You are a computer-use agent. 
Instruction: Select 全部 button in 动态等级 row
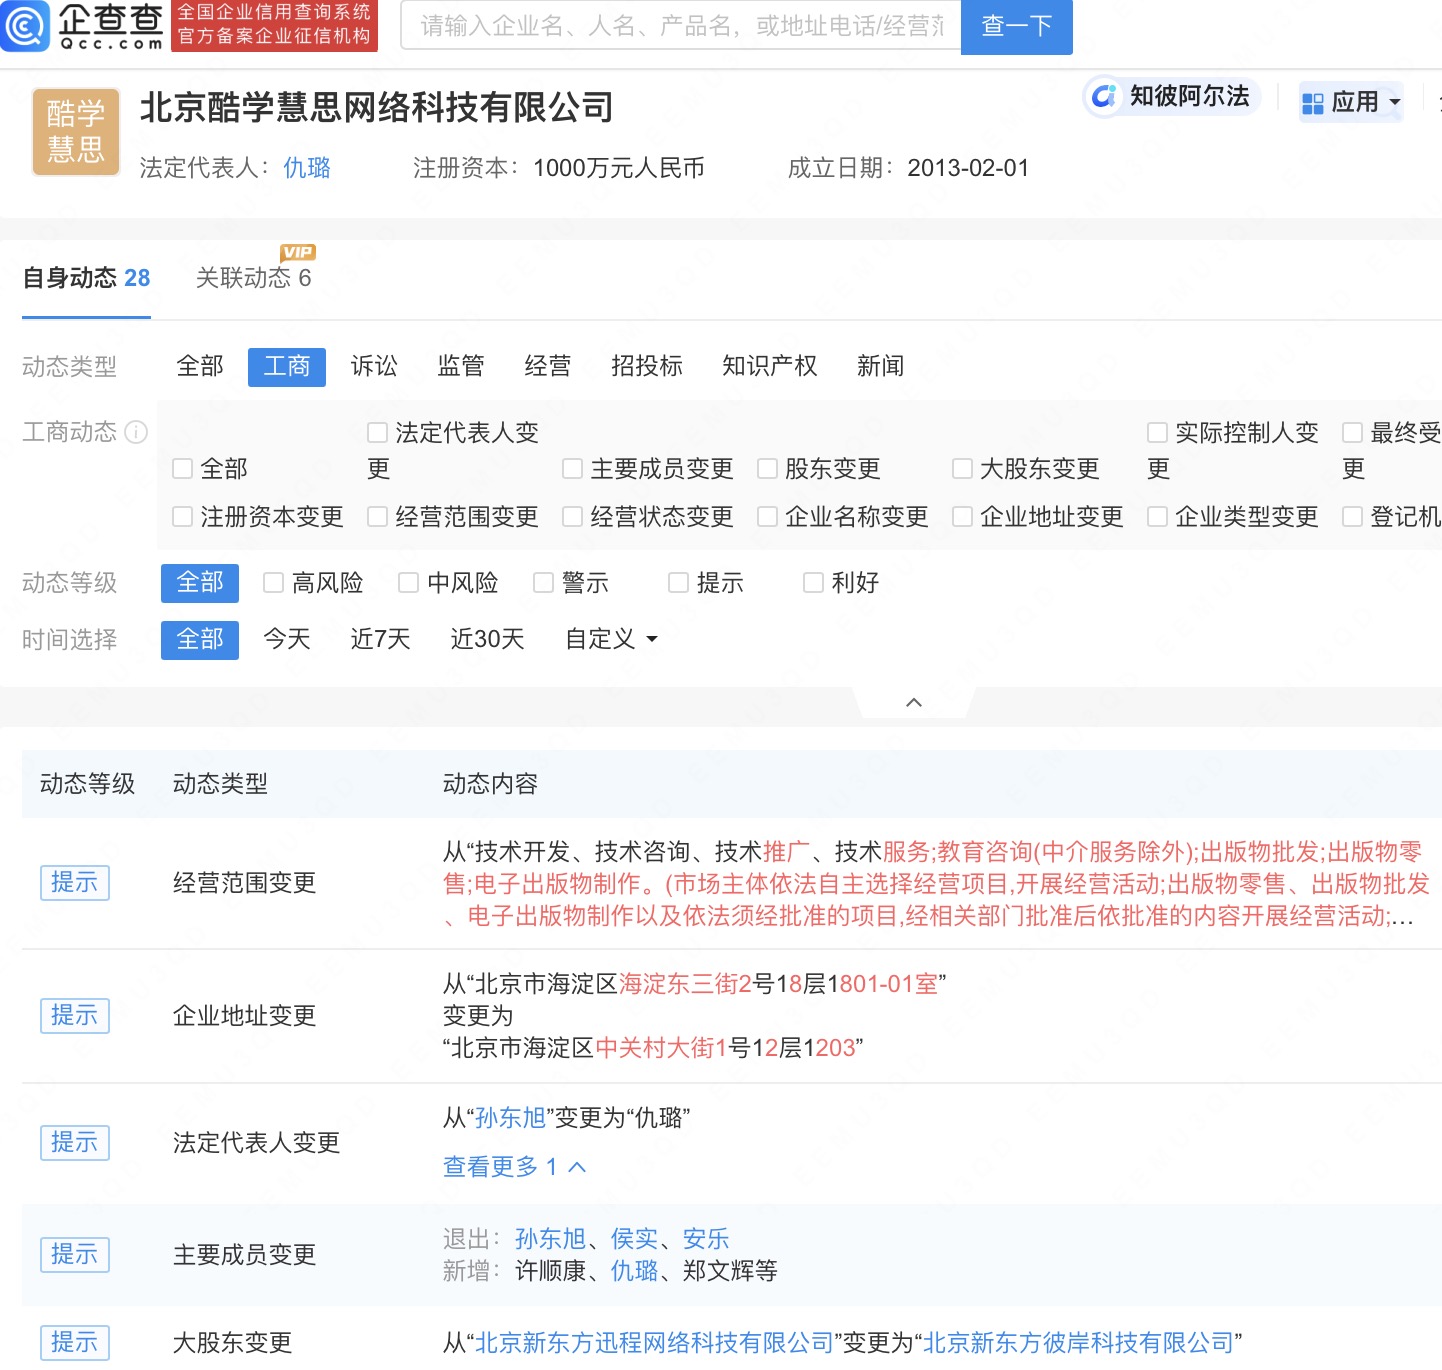(200, 583)
